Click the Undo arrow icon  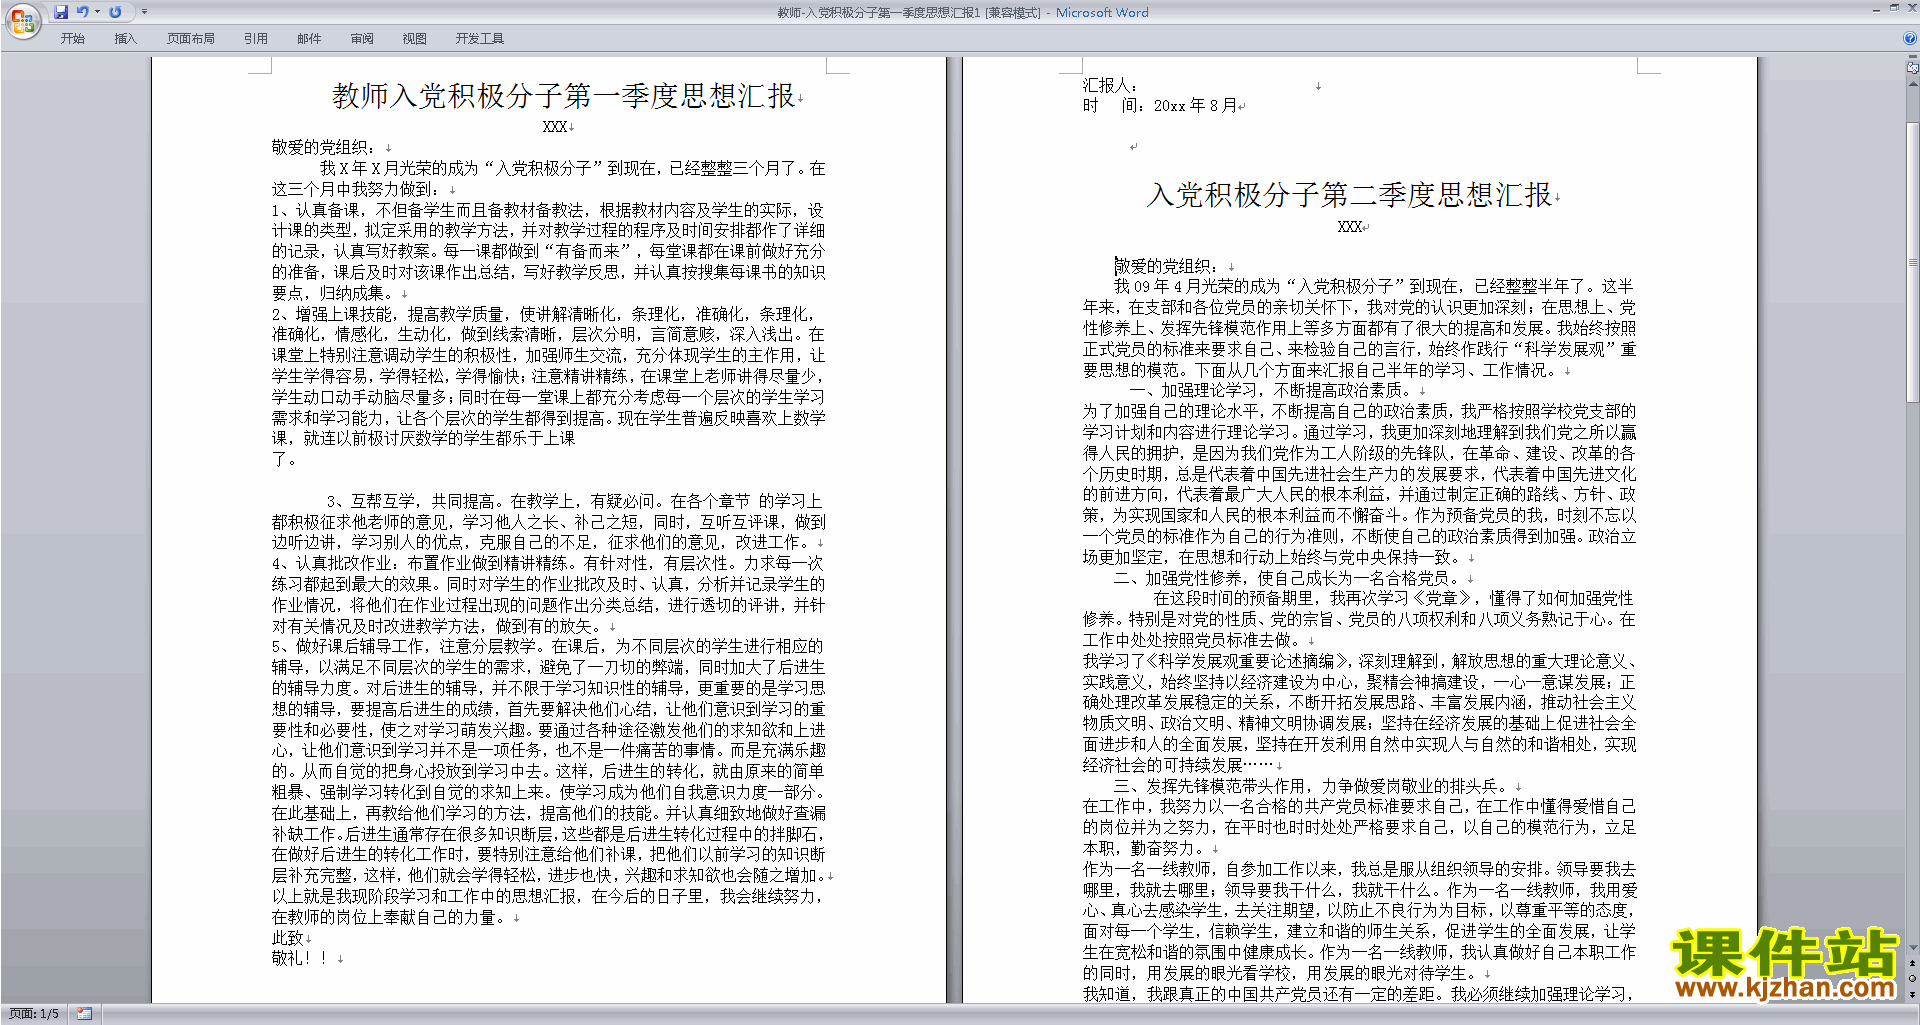(82, 12)
